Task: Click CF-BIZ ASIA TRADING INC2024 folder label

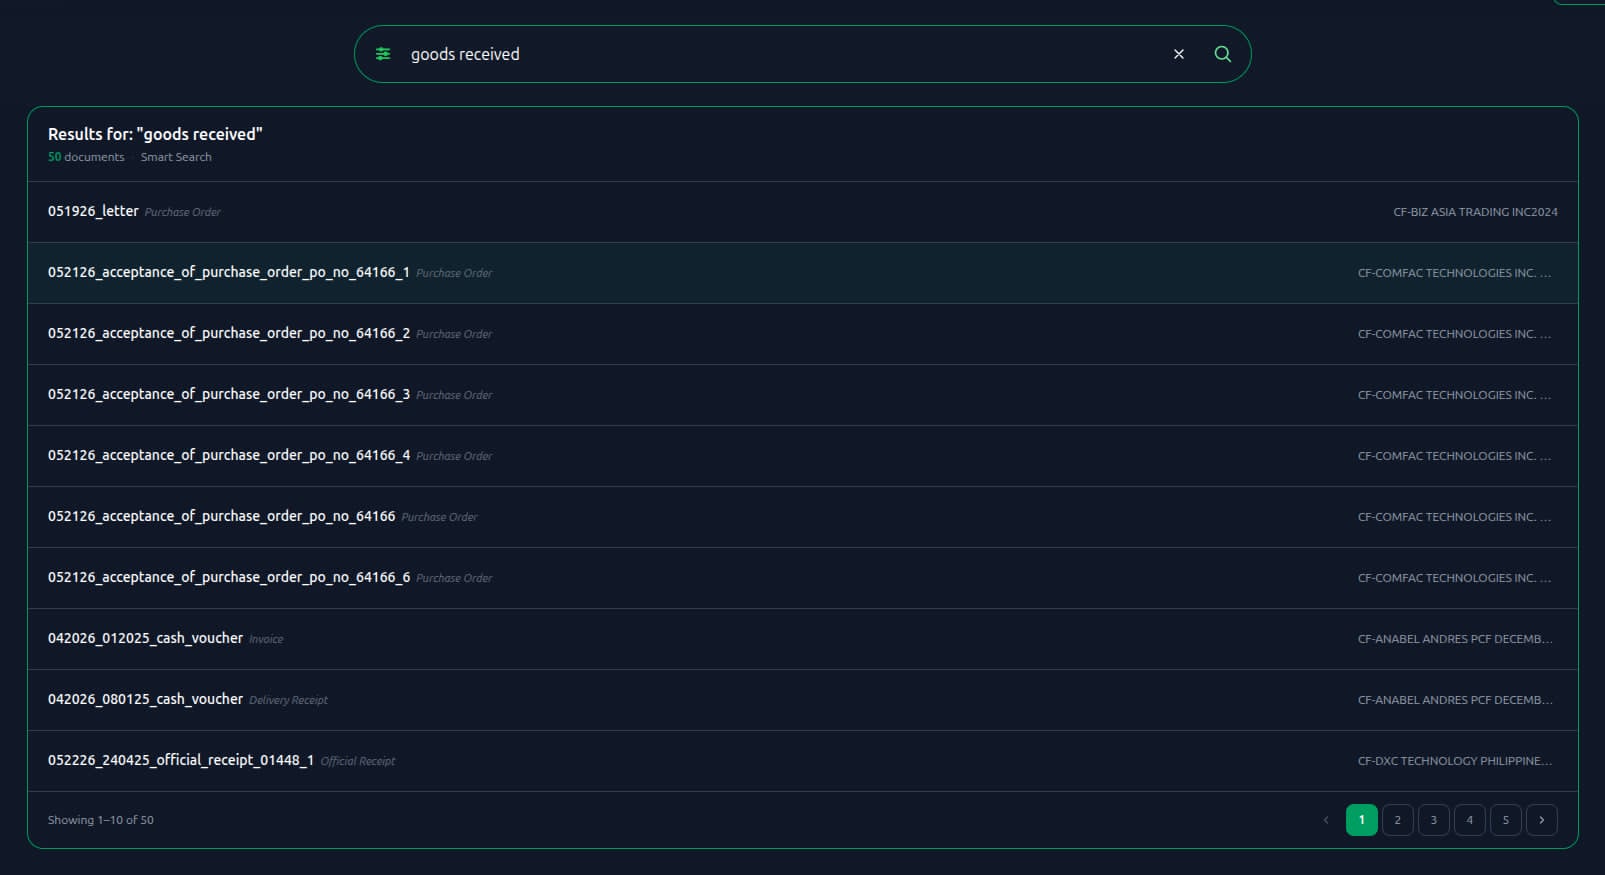Action: (1475, 212)
